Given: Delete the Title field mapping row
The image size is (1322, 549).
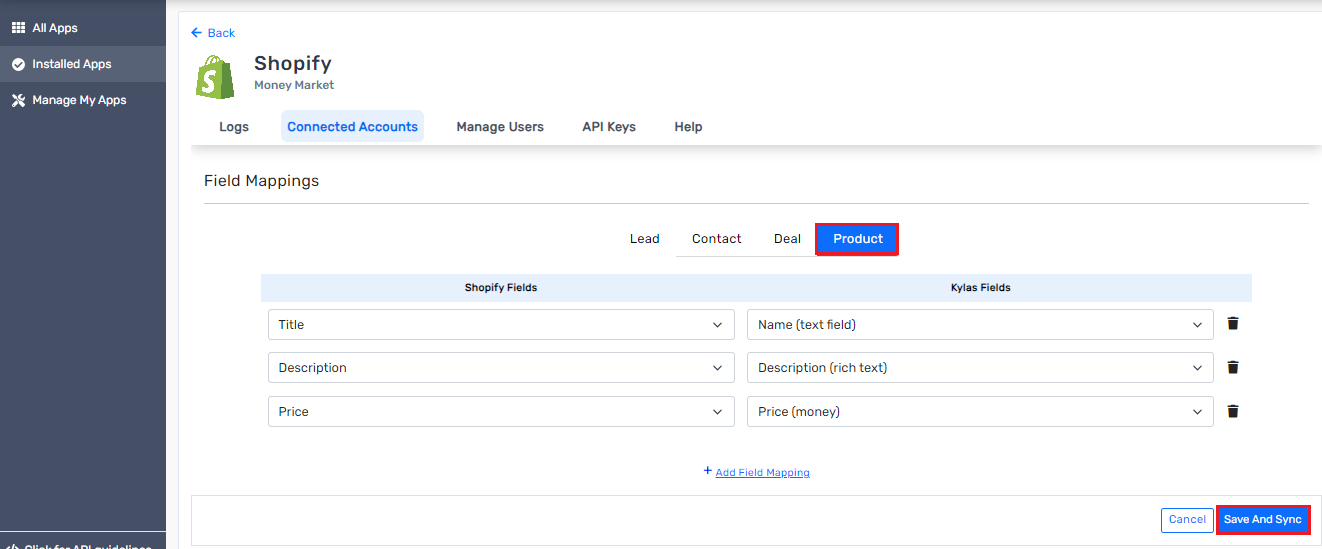Looking at the screenshot, I should click(x=1233, y=324).
